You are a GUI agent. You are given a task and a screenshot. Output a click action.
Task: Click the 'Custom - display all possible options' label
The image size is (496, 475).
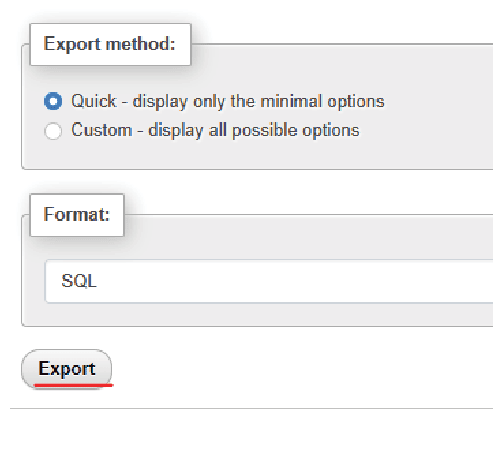pyautogui.click(x=215, y=130)
